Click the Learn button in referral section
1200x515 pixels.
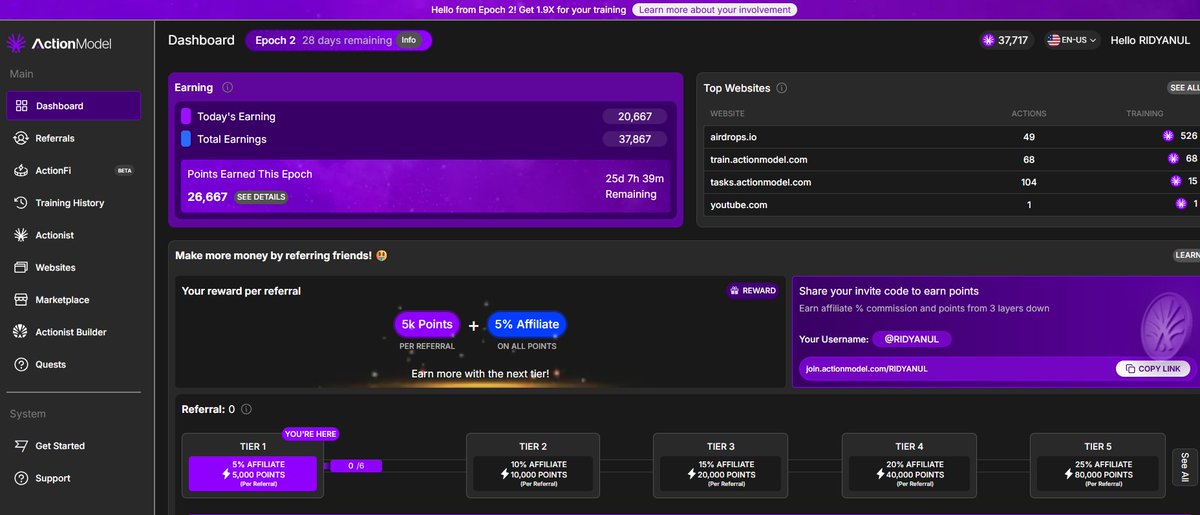point(1187,255)
